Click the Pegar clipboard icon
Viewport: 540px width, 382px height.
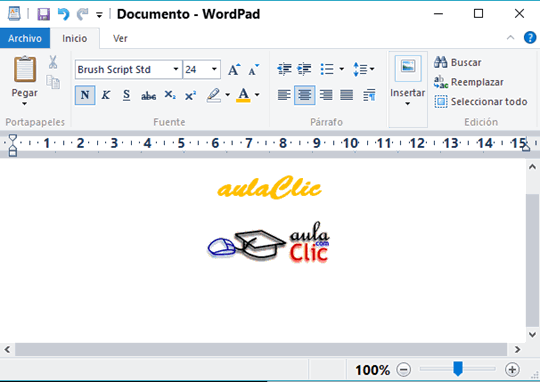[25, 69]
